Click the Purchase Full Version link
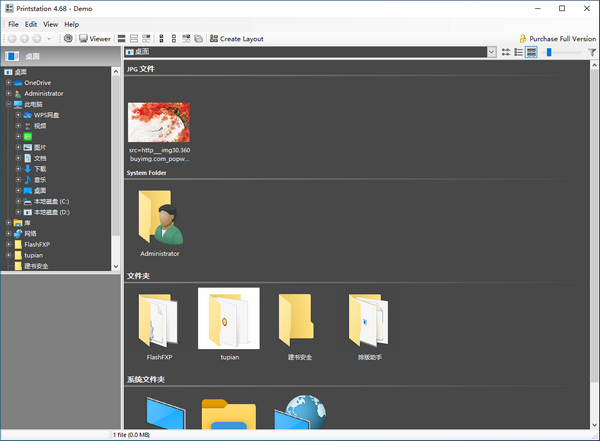 (x=556, y=39)
